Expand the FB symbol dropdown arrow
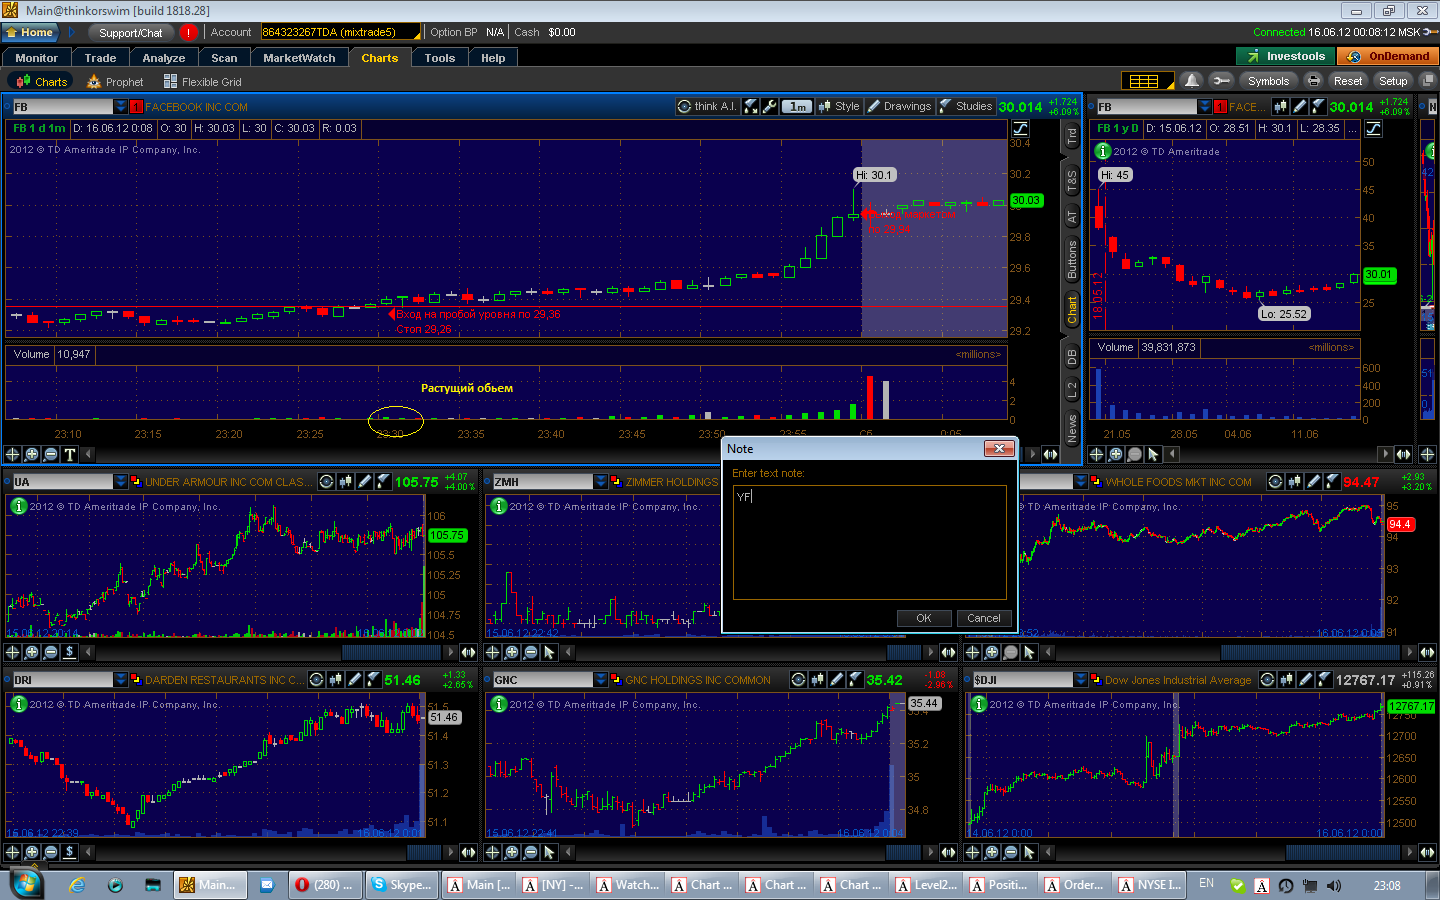1440x900 pixels. pos(121,107)
